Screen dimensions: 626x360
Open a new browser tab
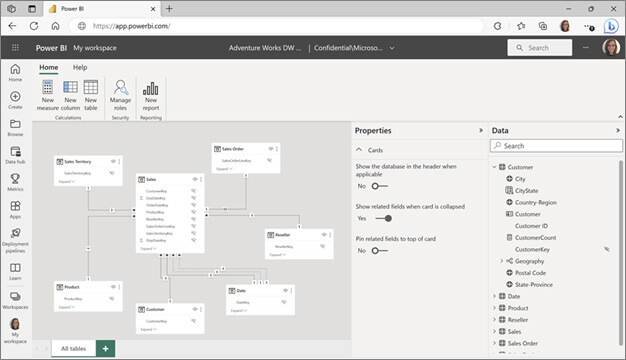[169, 9]
